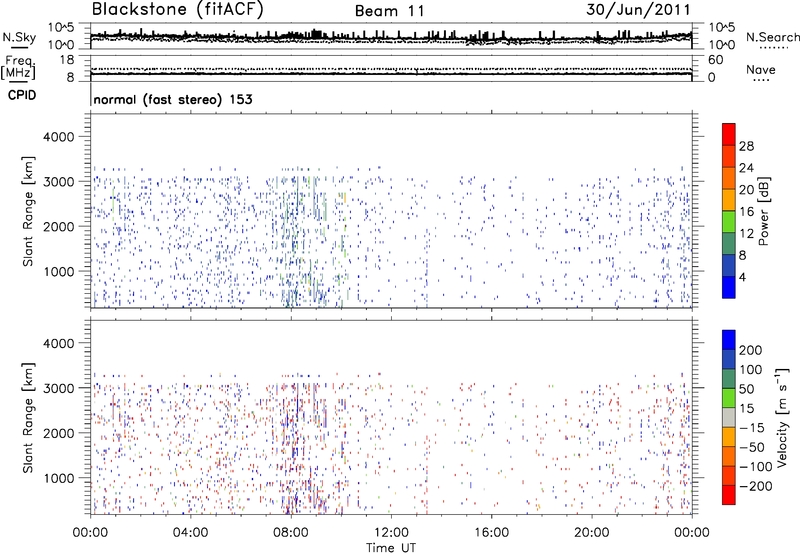800x554 pixels.
Task: Click the "Freq. [MHz]" axis label
Action: click(18, 68)
